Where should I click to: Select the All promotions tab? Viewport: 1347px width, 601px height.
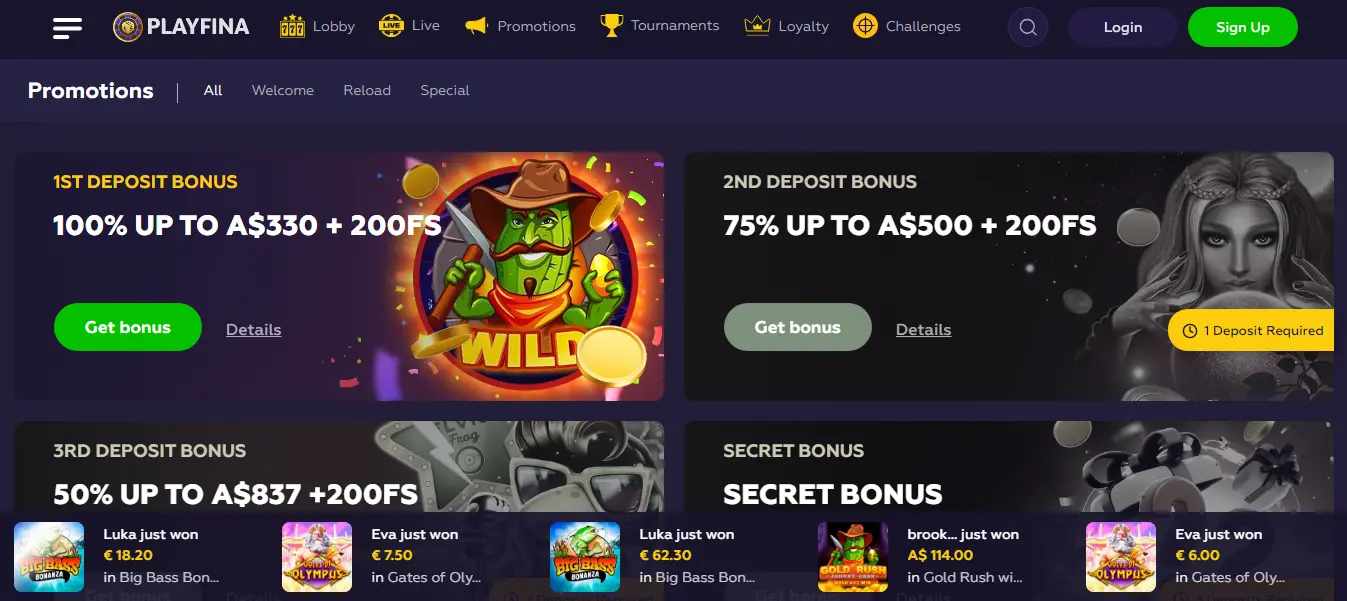(213, 90)
